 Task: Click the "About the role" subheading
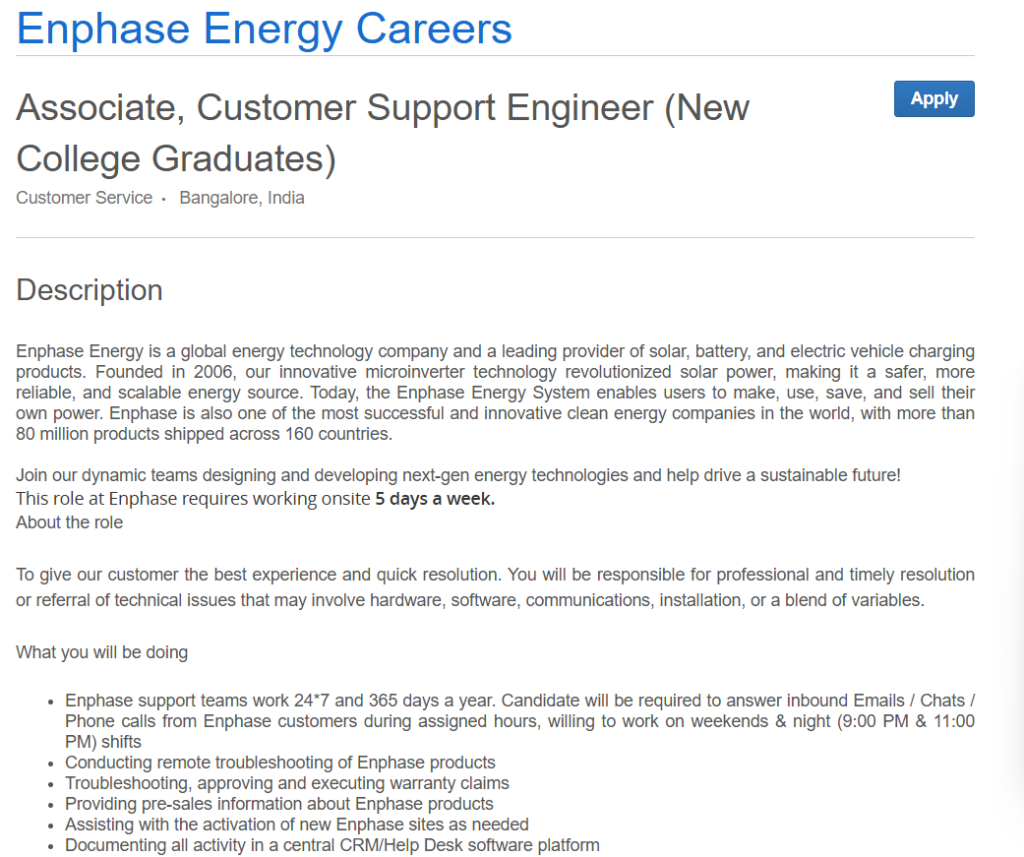click(69, 522)
